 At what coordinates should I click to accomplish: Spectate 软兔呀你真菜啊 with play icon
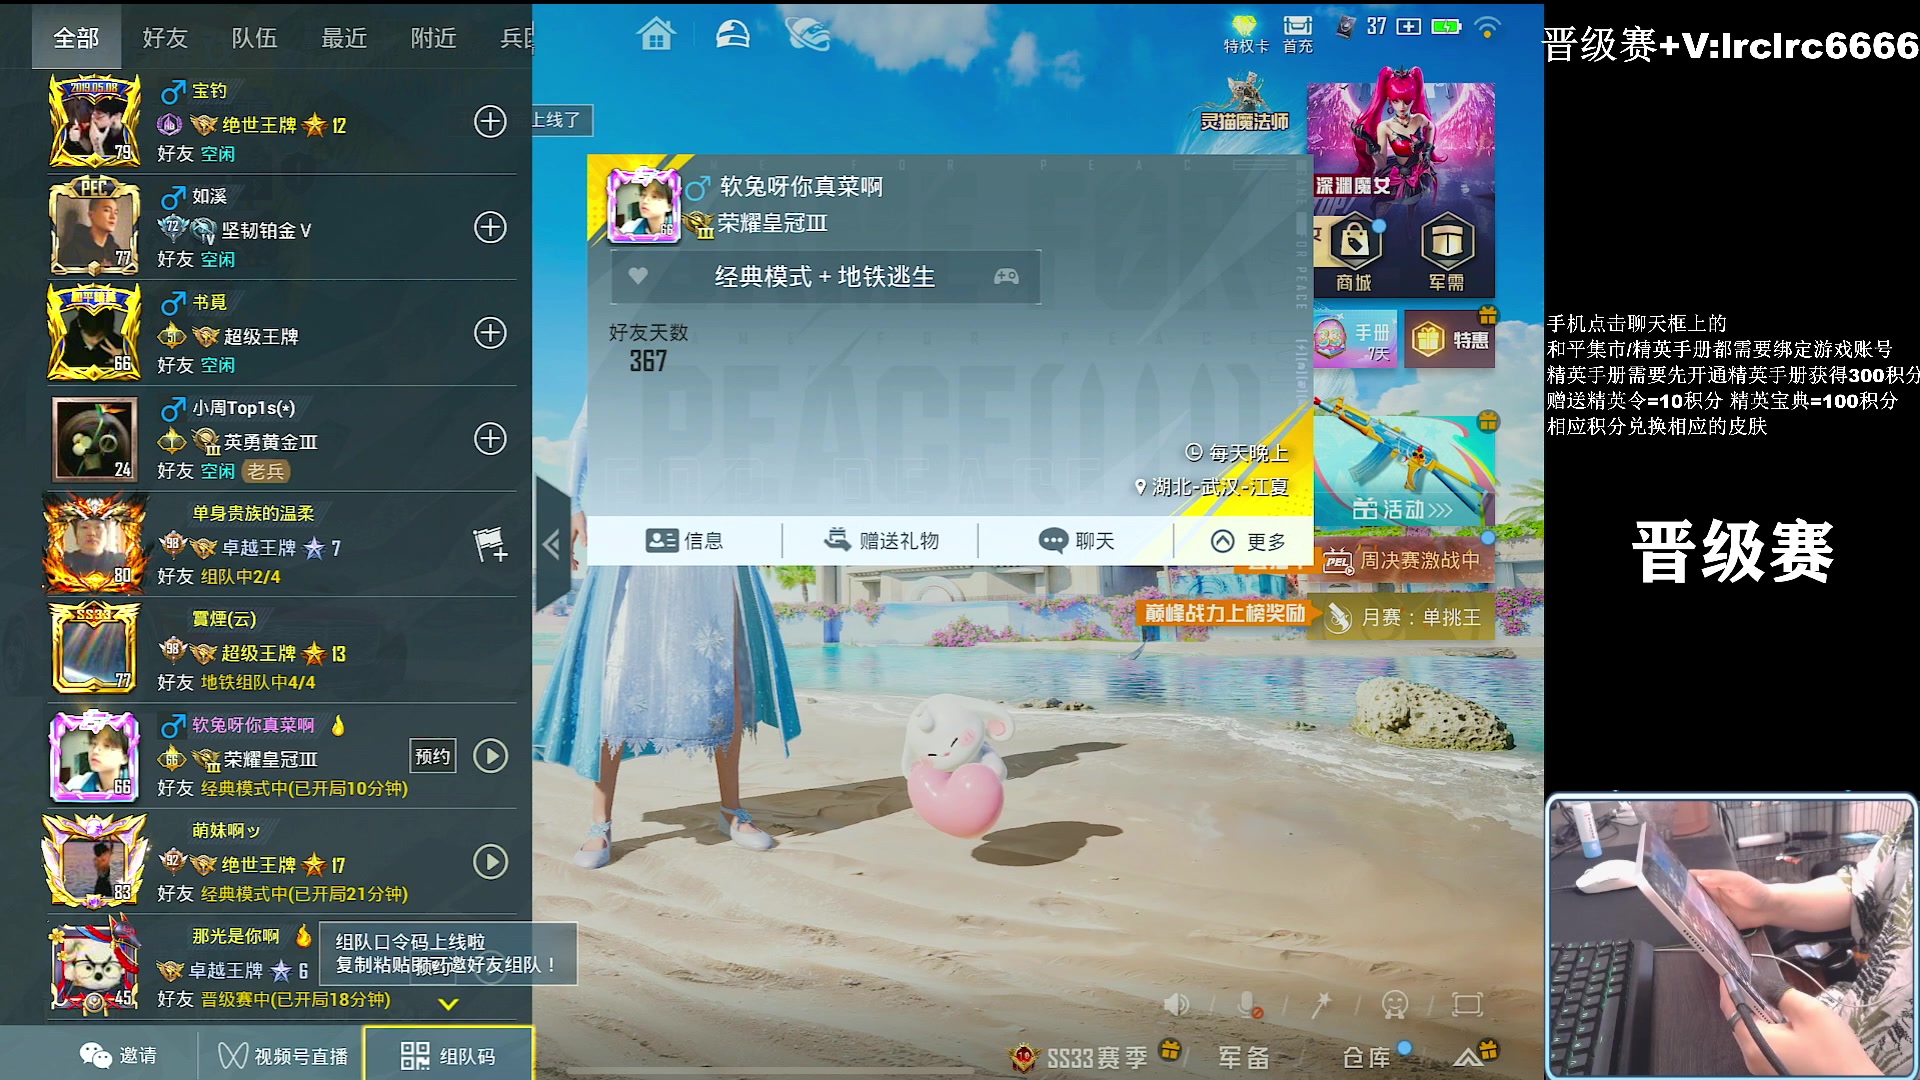pos(490,756)
